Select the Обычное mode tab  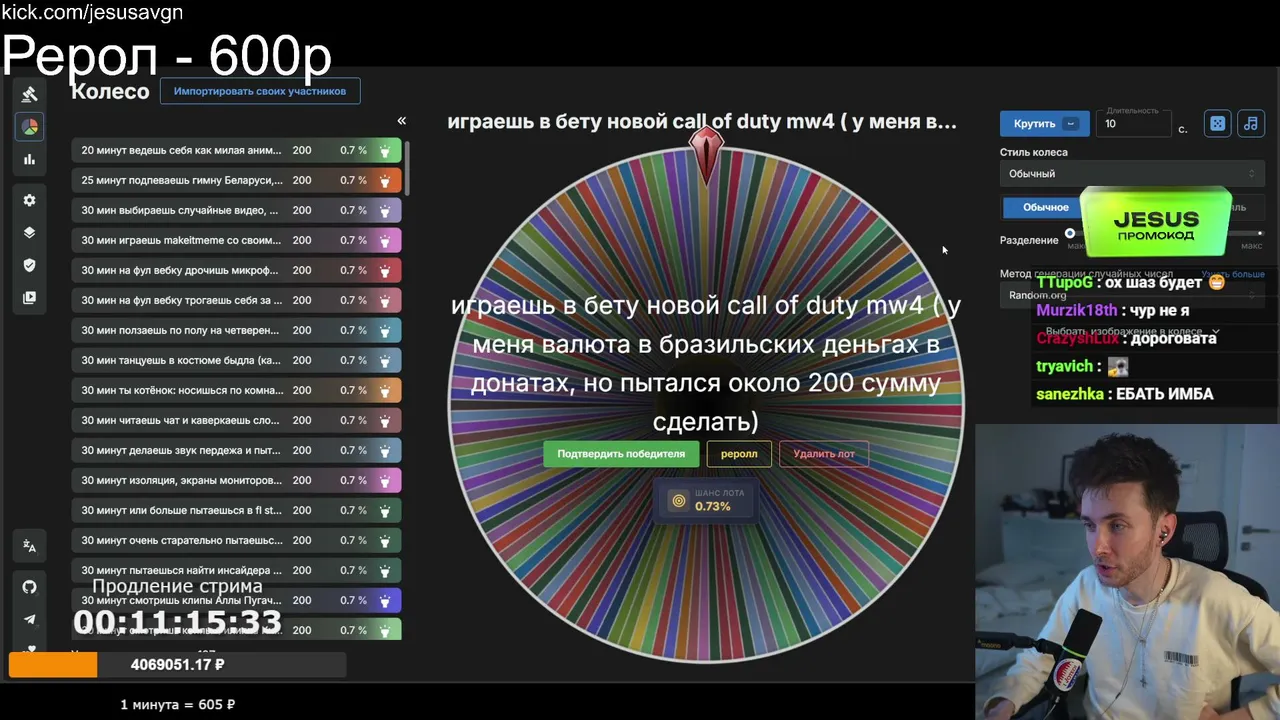click(1045, 207)
